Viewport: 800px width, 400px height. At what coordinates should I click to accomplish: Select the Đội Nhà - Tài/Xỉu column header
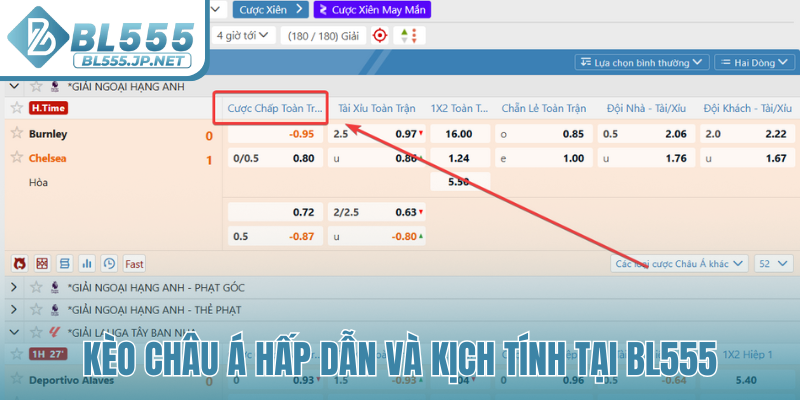click(646, 108)
